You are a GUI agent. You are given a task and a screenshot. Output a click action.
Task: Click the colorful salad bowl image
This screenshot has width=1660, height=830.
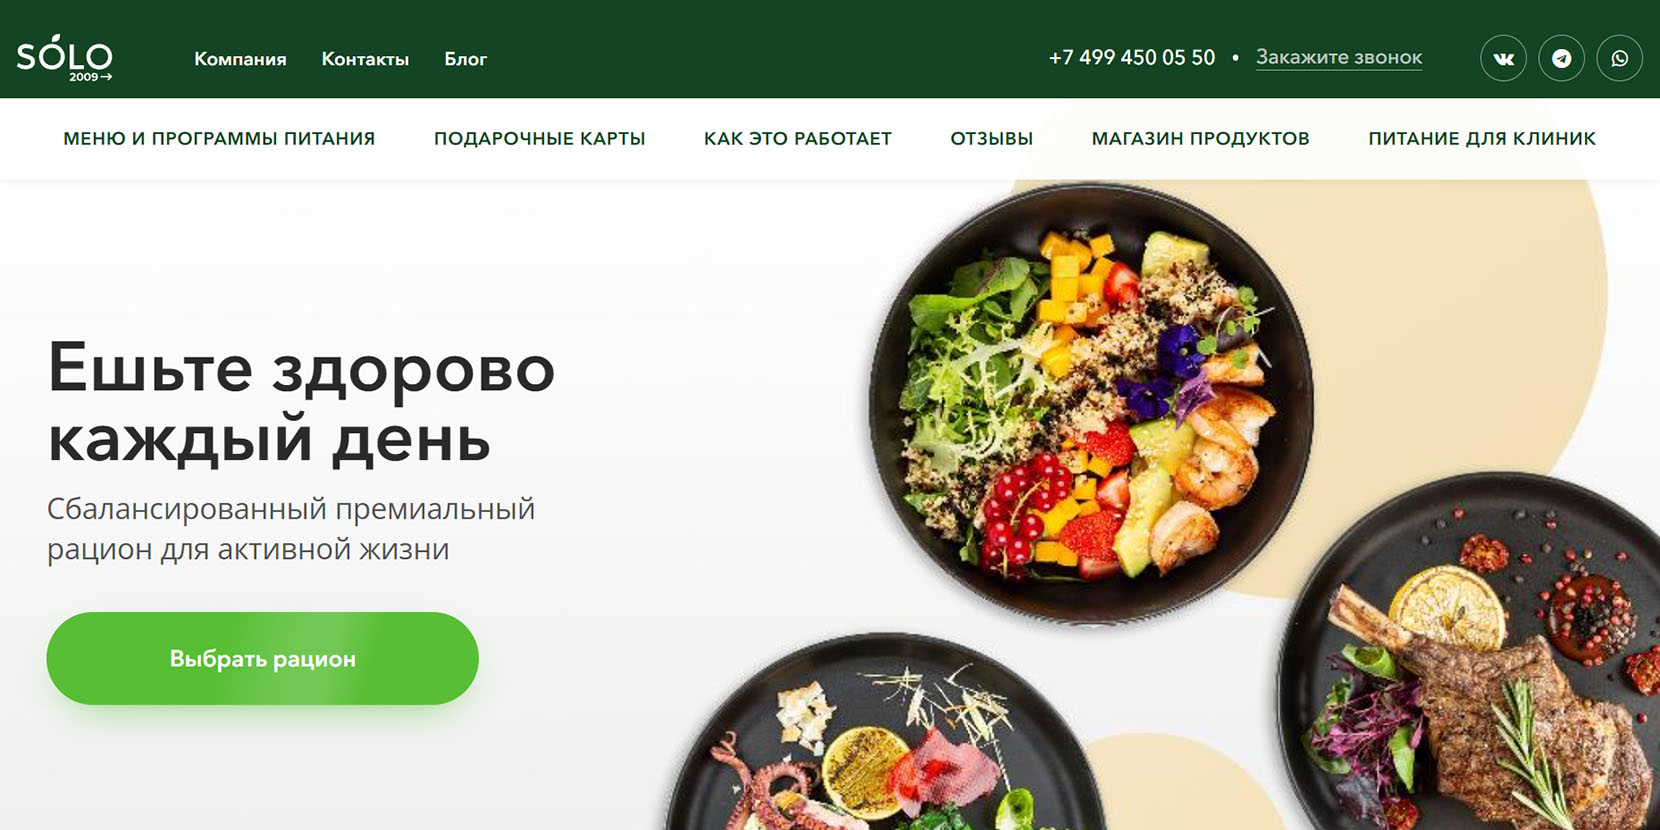pyautogui.click(x=1092, y=403)
